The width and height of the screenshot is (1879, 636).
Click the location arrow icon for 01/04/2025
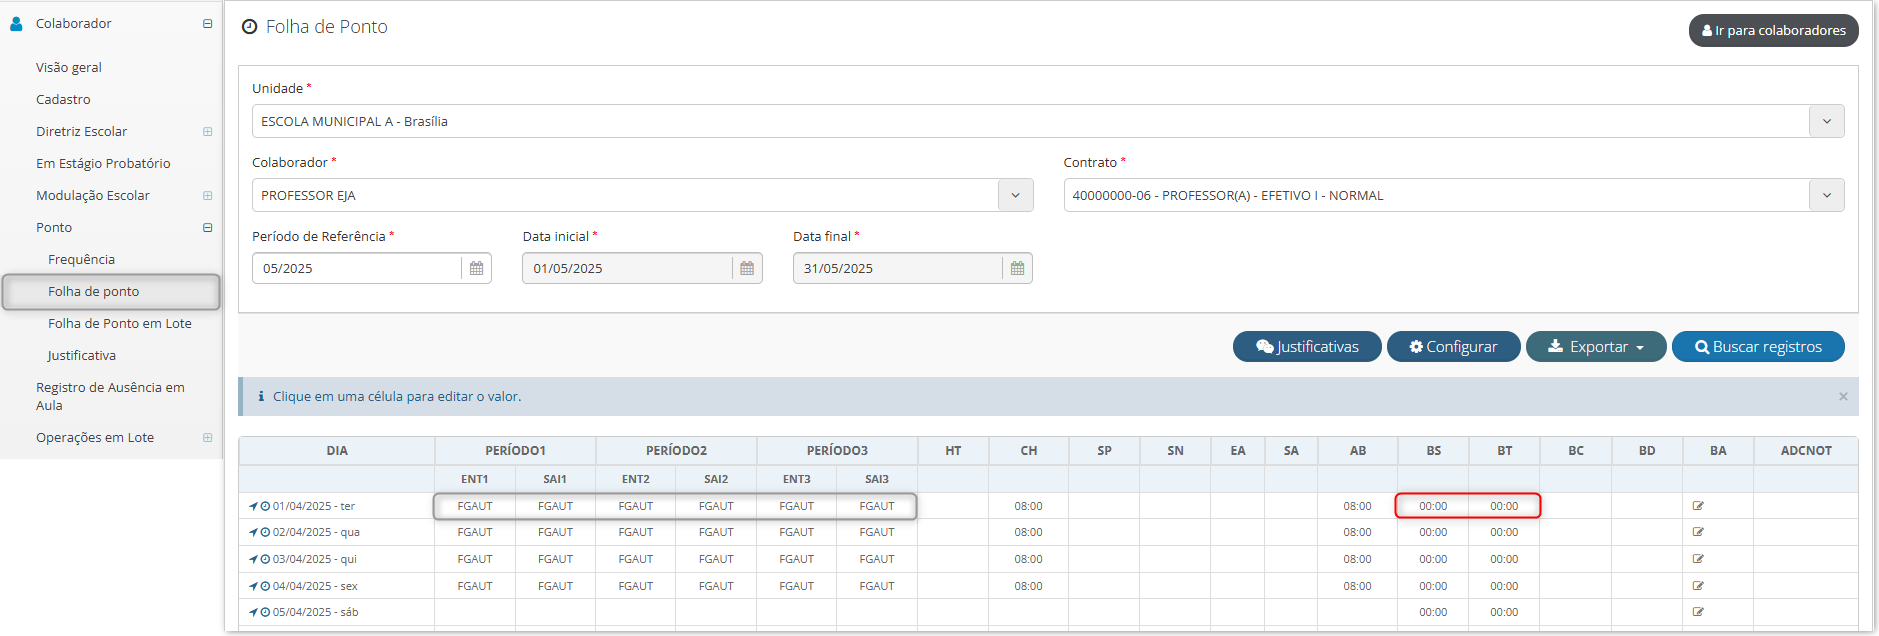click(x=253, y=506)
